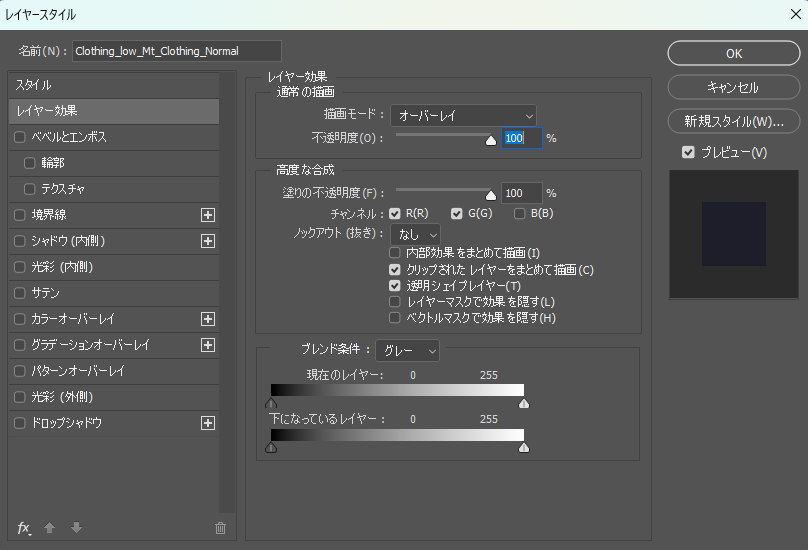Click the plus icon beside シャドウ (内側)

tap(208, 241)
